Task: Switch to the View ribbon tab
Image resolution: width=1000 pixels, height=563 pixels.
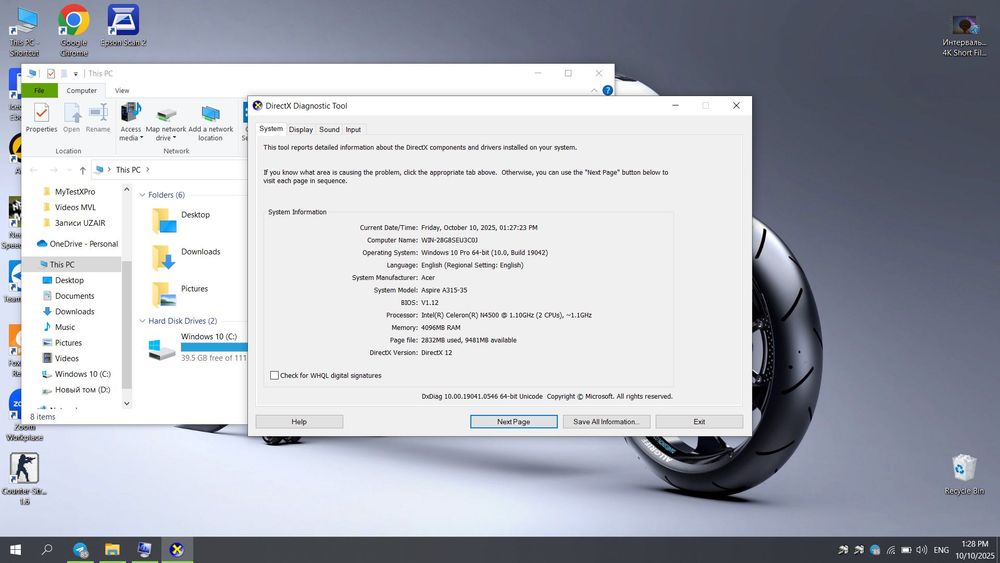Action: [122, 91]
